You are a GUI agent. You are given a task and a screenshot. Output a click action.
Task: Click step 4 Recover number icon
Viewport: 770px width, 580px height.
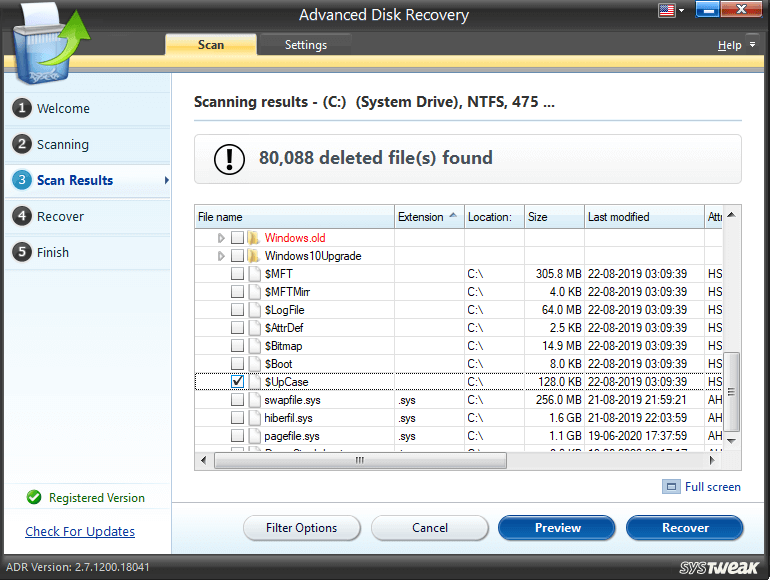22,216
